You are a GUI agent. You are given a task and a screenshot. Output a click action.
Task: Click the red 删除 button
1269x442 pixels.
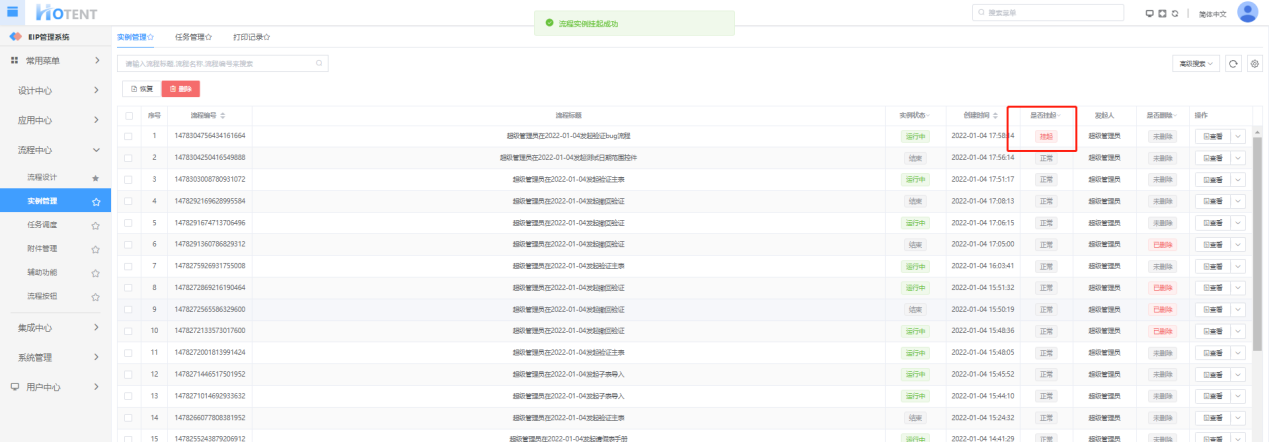(181, 89)
